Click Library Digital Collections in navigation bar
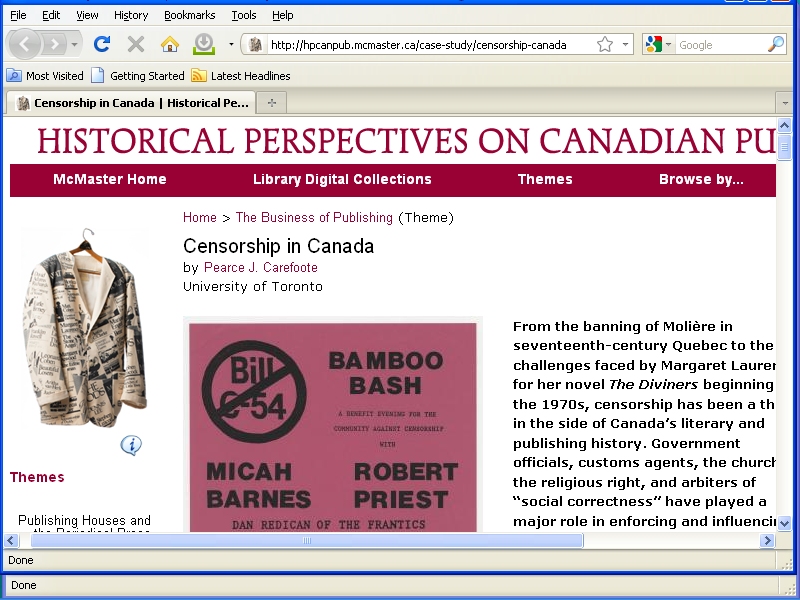800x600 pixels. (342, 180)
